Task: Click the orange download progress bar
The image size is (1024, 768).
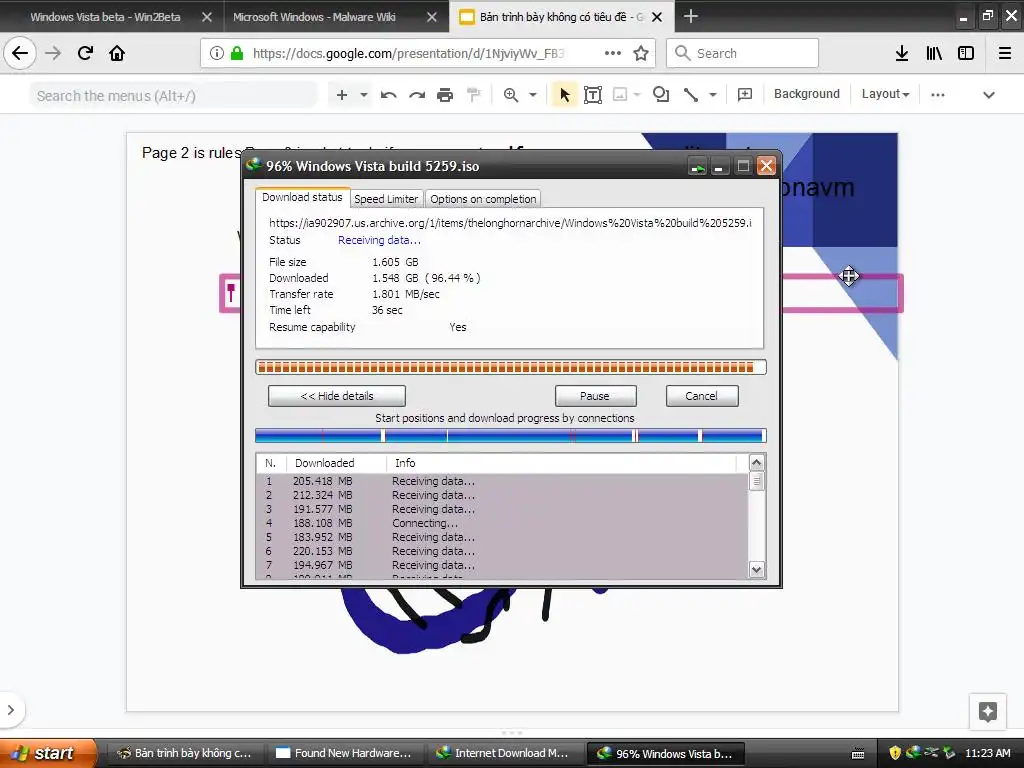Action: pyautogui.click(x=511, y=367)
